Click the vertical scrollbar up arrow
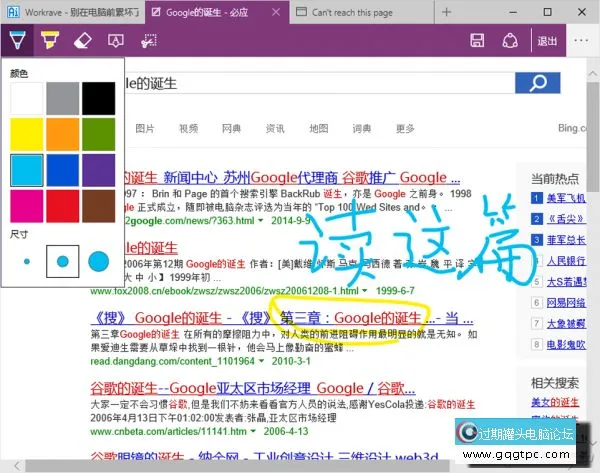Image resolution: width=600 pixels, height=473 pixels. click(593, 73)
